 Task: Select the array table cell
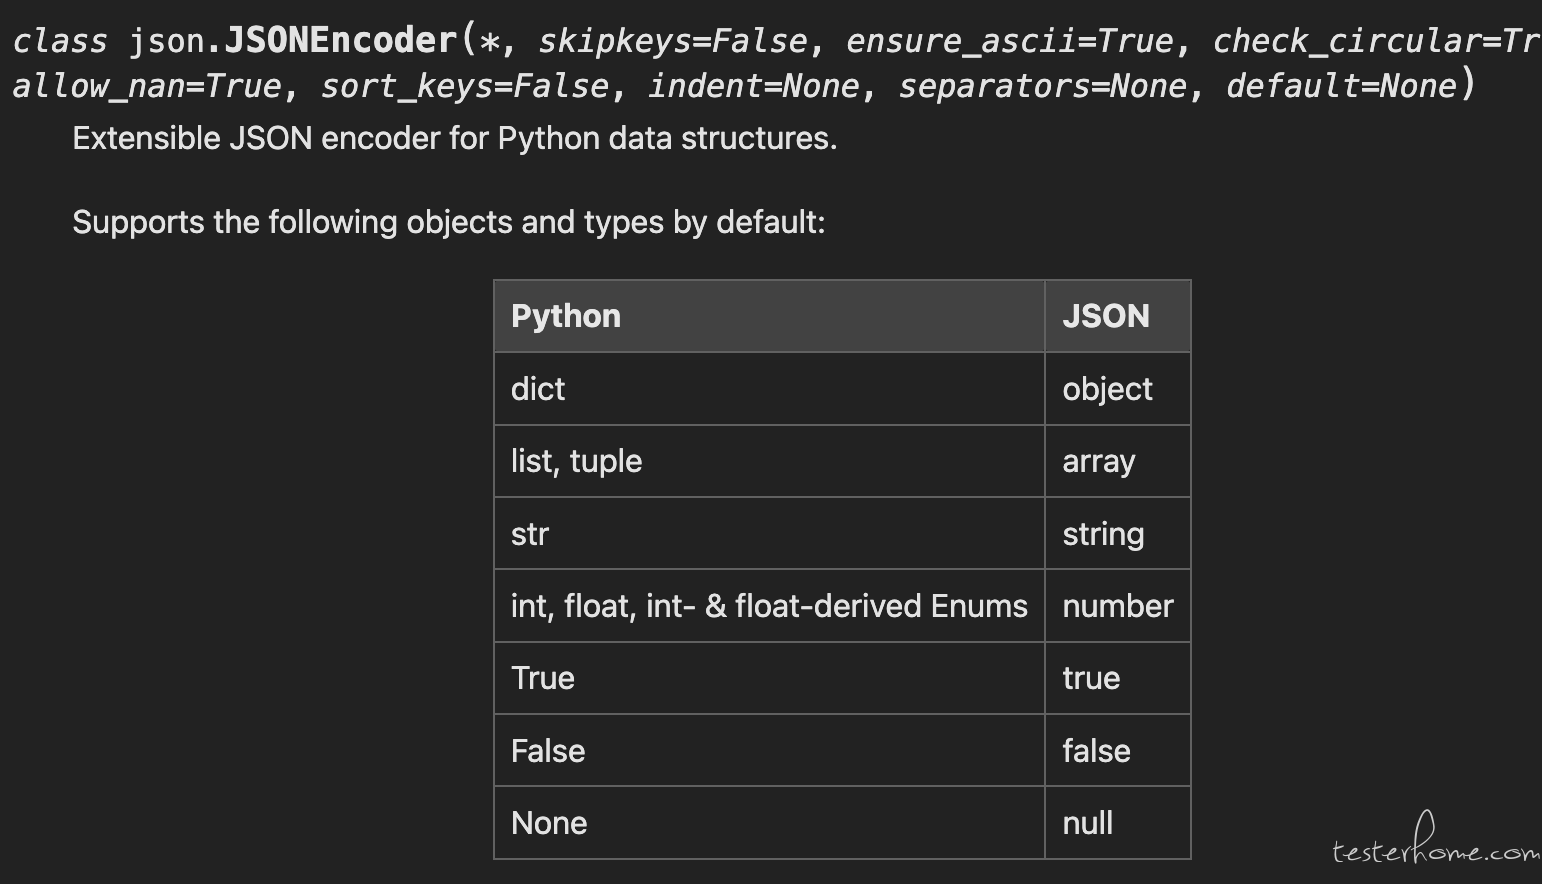[x=1118, y=461]
